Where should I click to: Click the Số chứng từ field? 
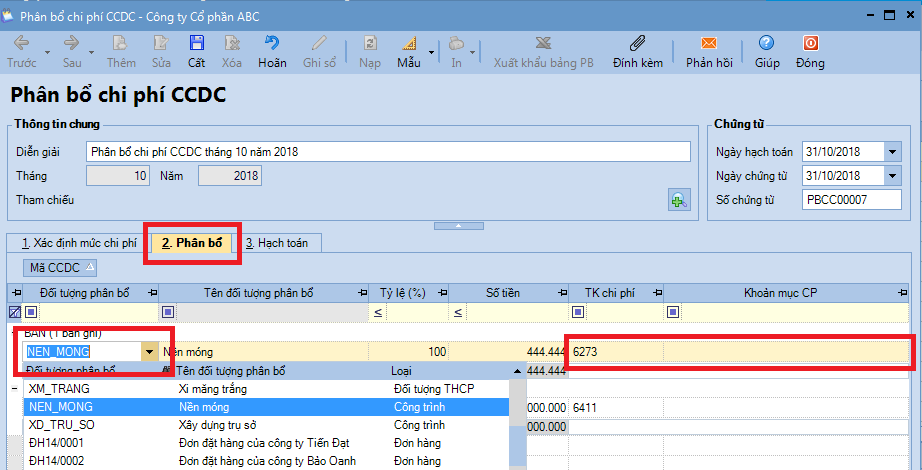pyautogui.click(x=852, y=200)
